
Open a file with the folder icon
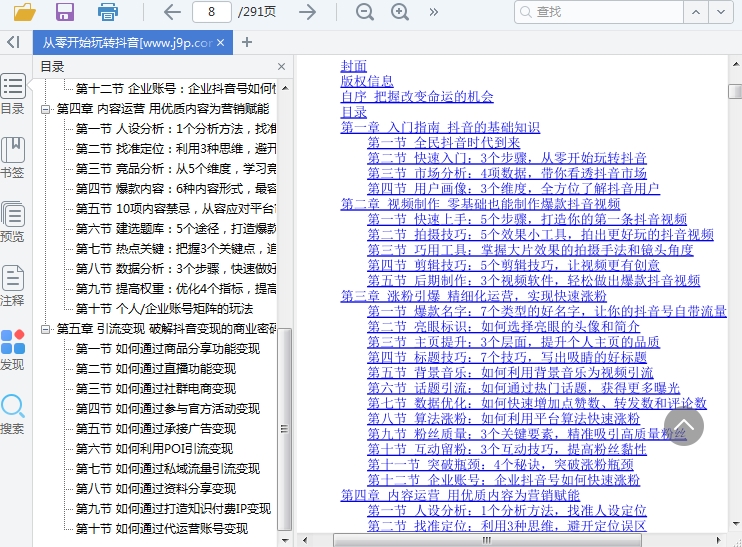[x=24, y=12]
